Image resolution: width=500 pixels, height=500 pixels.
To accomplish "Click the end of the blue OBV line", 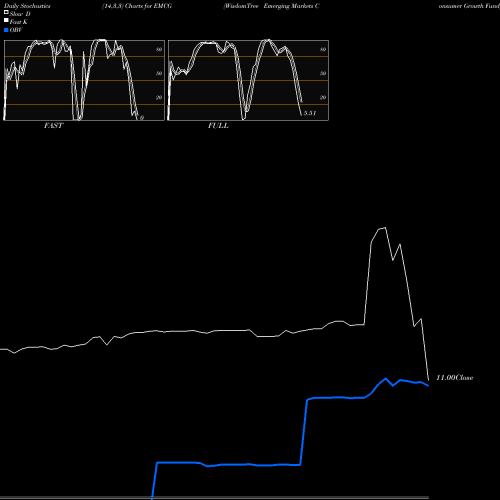I will coord(428,386).
